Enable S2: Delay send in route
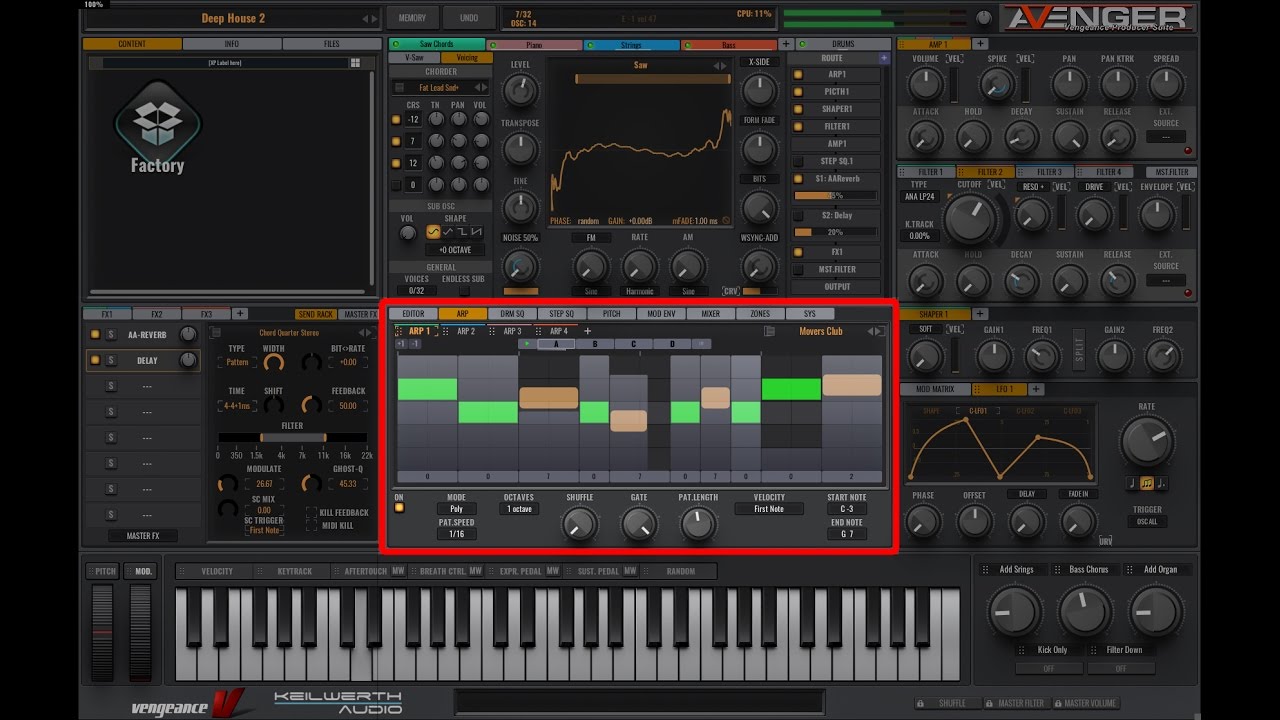Screen dimensions: 1280x720 tap(798, 215)
